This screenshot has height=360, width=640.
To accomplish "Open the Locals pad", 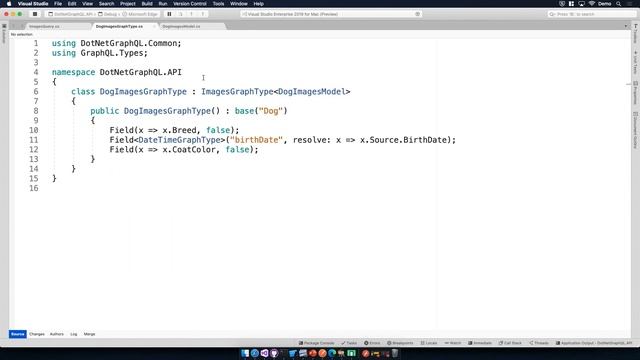I will point(429,343).
